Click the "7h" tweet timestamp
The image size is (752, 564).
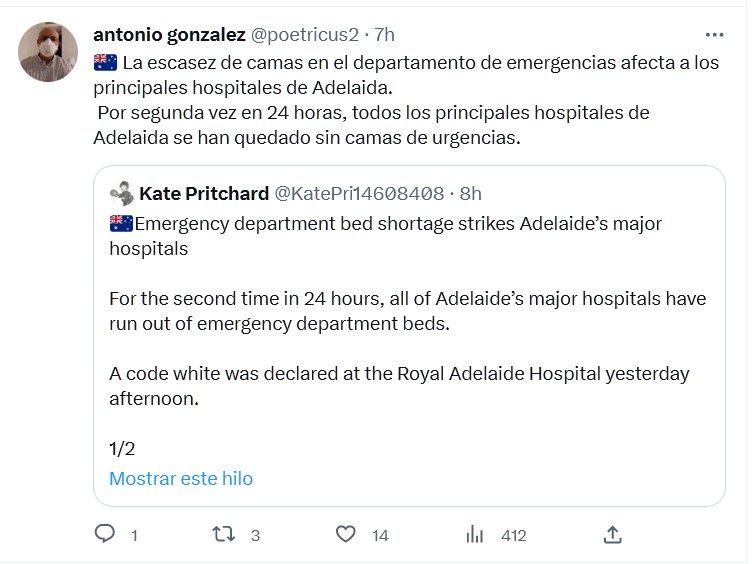click(384, 34)
